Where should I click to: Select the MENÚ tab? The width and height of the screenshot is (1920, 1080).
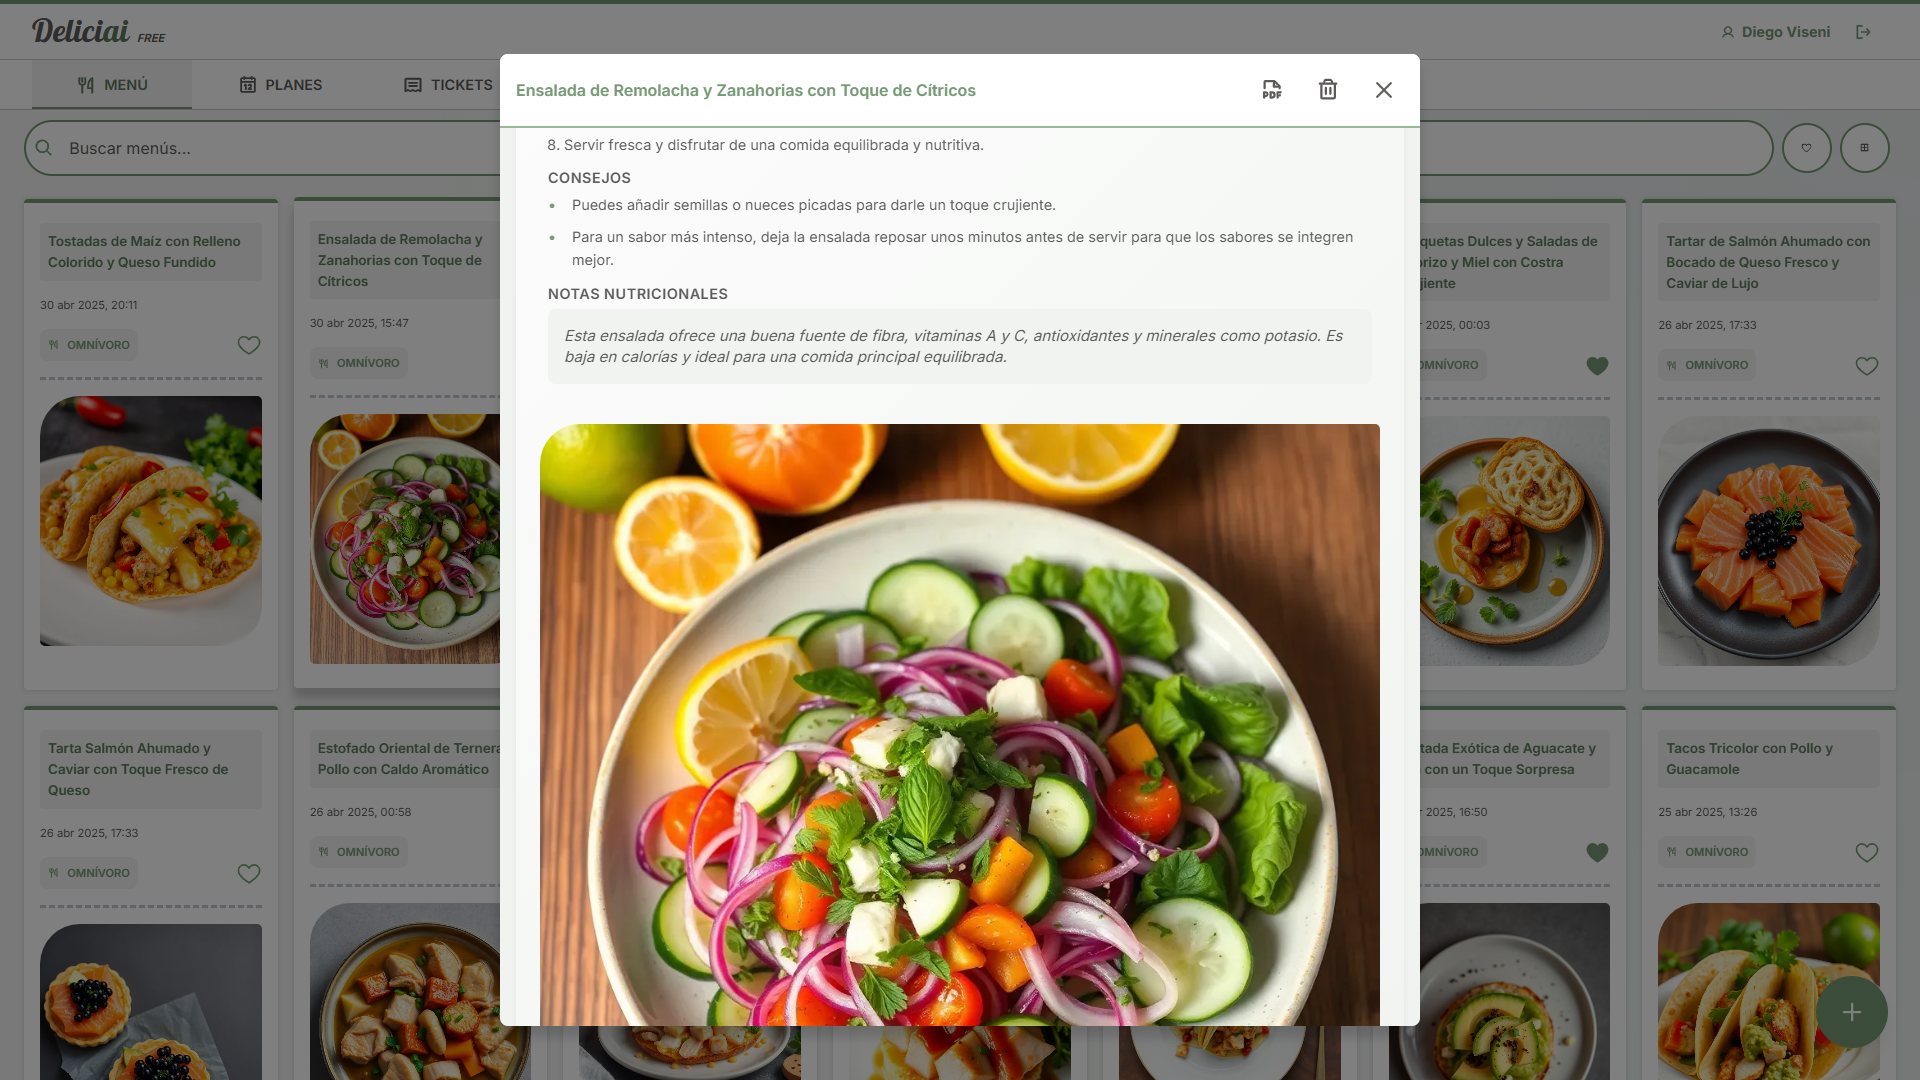coord(112,85)
